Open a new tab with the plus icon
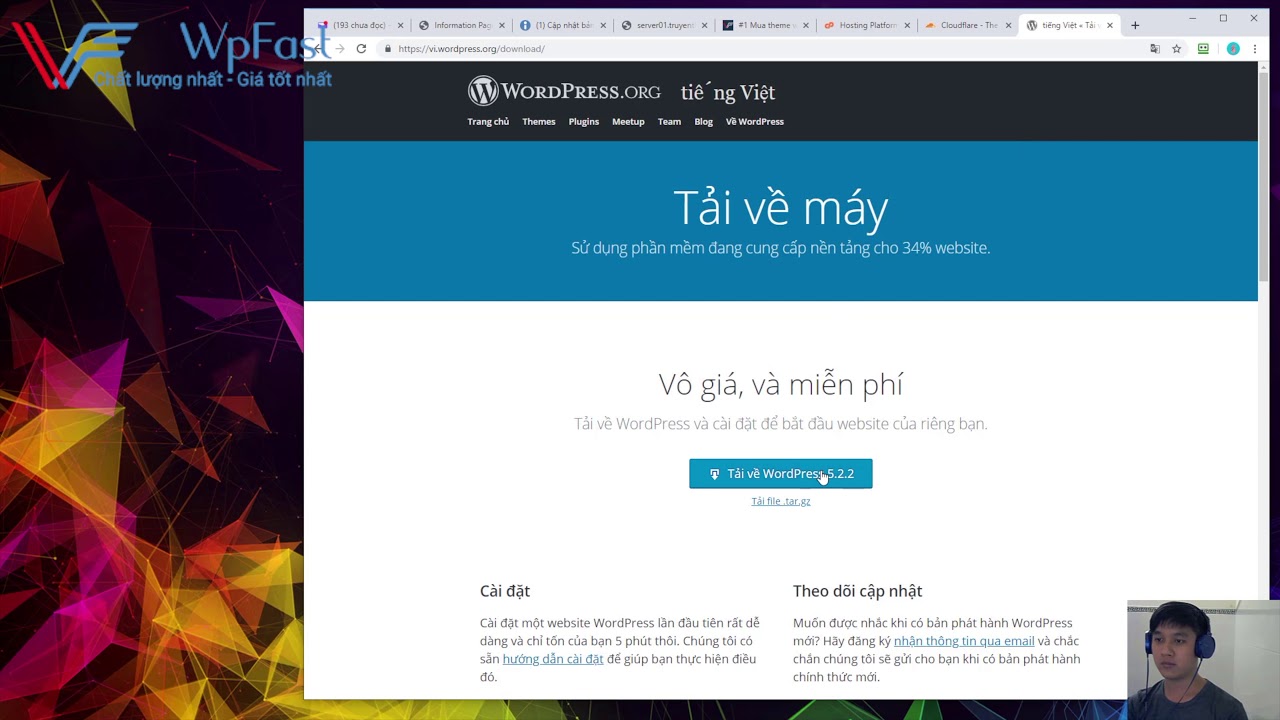1280x720 pixels. click(x=1135, y=25)
